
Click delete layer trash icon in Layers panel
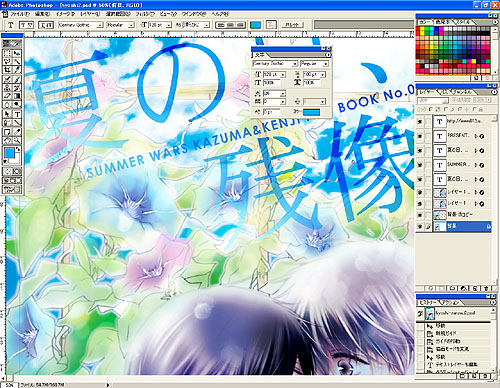(486, 288)
